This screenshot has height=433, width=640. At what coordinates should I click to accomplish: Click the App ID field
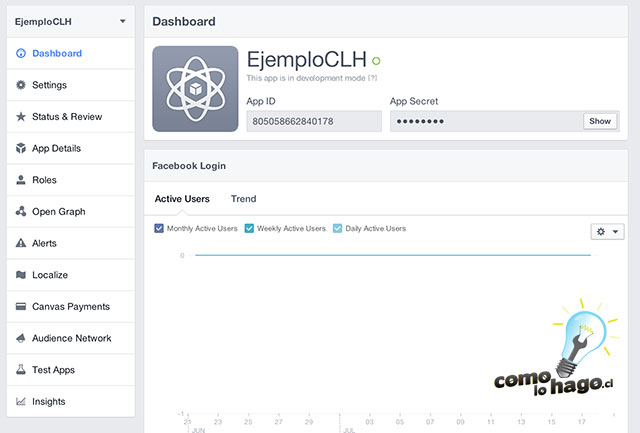(314, 121)
